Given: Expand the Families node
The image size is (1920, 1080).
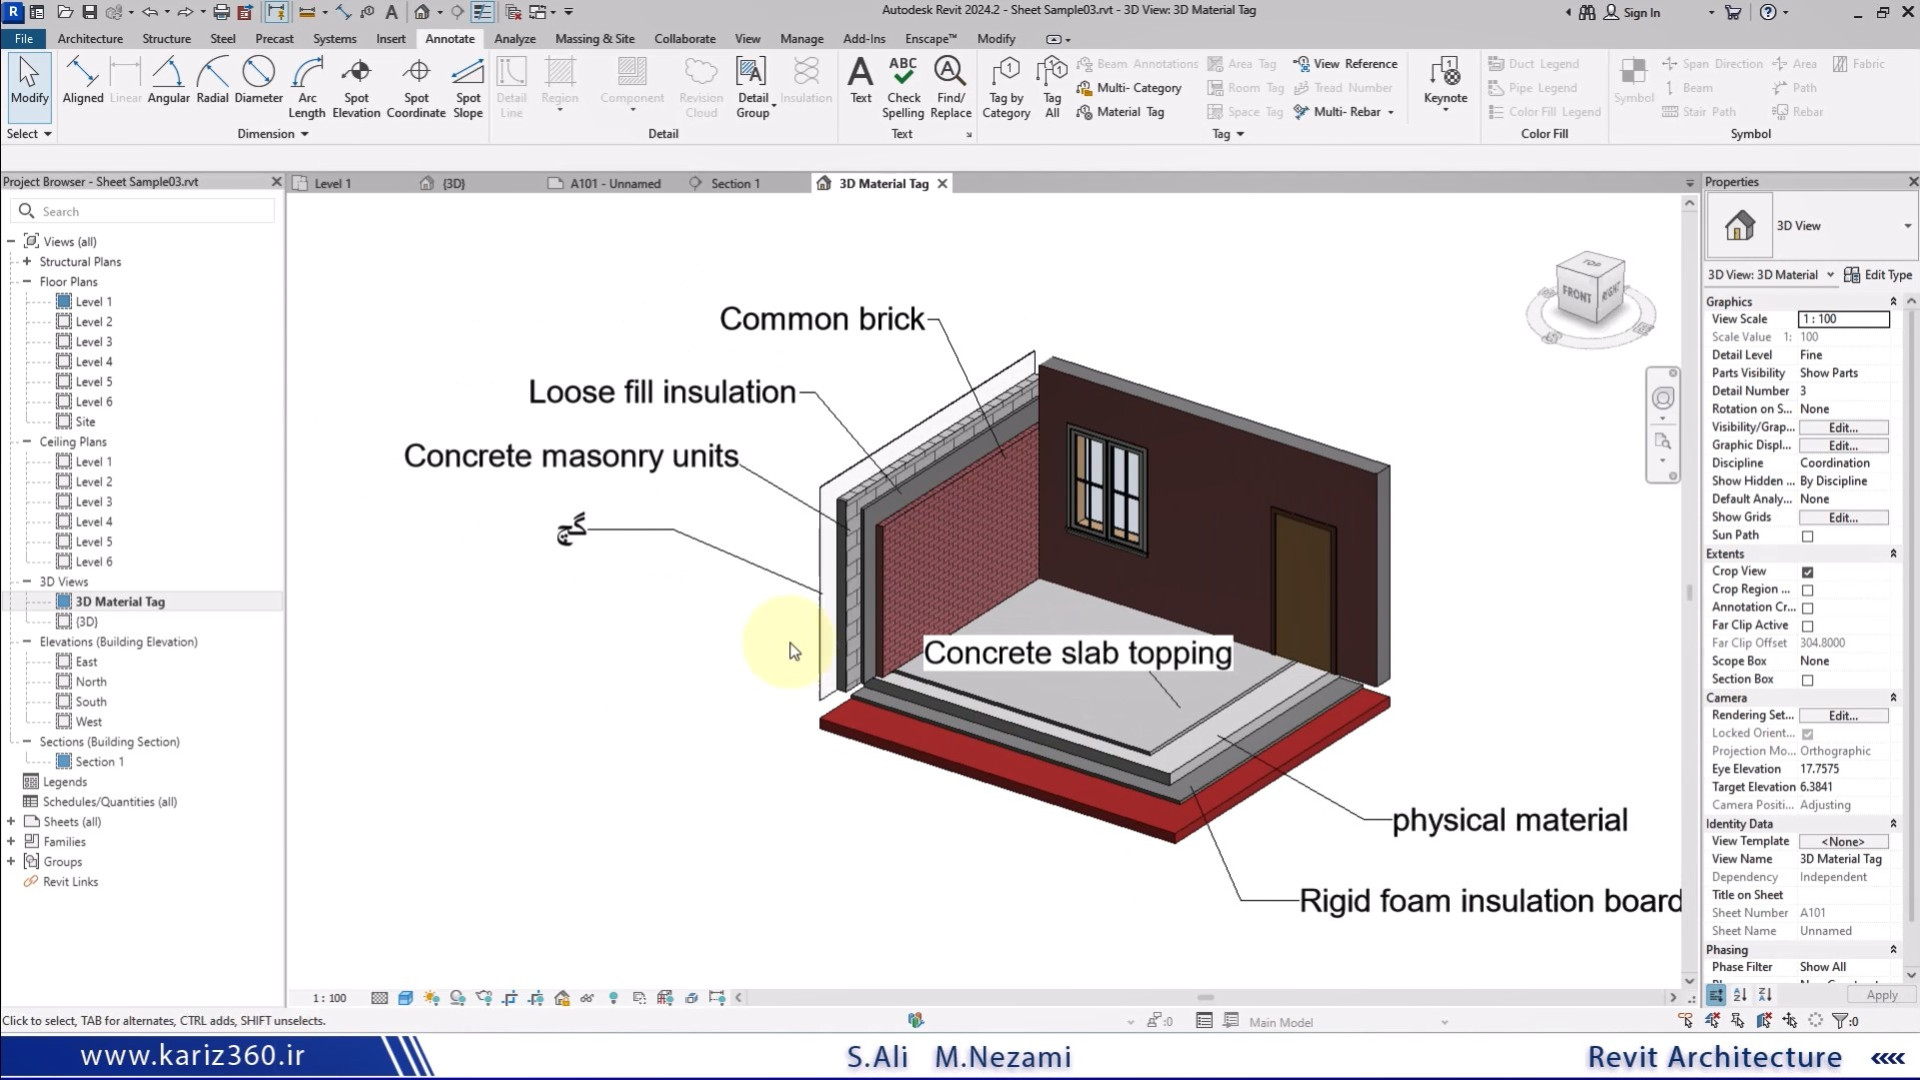Looking at the screenshot, I should tap(11, 841).
